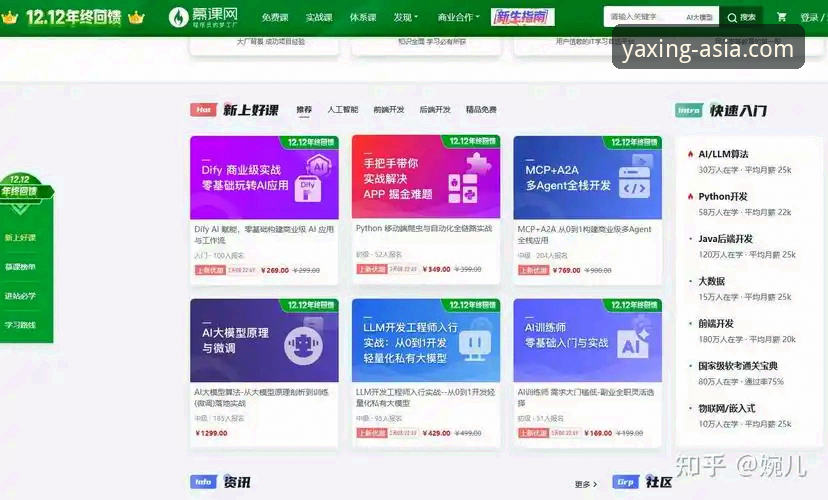Click the ¥429.00 price on LLM course

pos(436,433)
